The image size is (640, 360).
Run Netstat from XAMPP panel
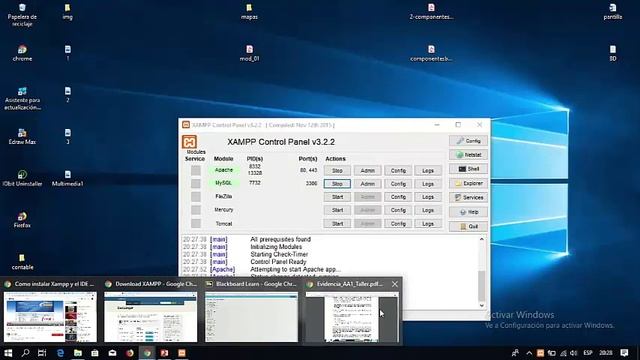tap(468, 155)
